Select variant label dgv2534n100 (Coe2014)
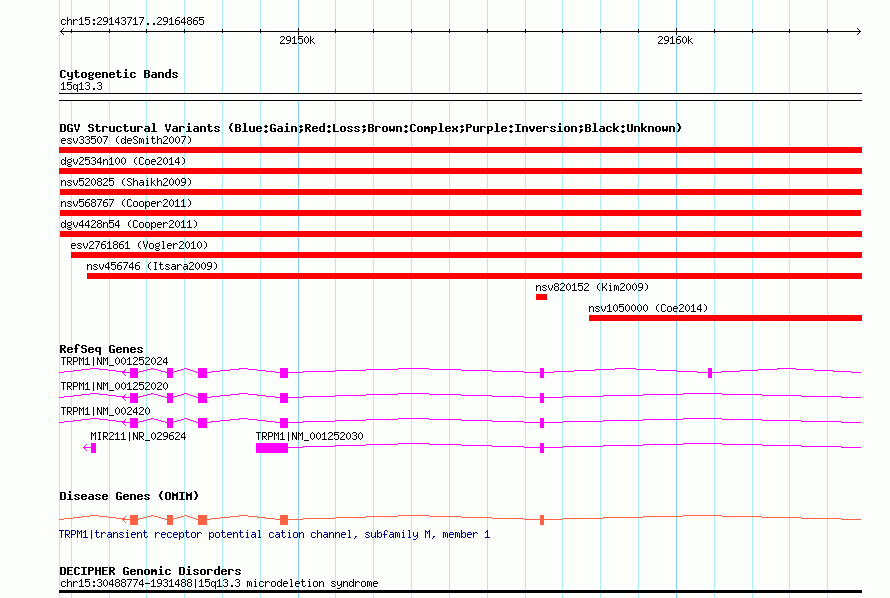Screen dimensions: 890x598 [x=123, y=161]
